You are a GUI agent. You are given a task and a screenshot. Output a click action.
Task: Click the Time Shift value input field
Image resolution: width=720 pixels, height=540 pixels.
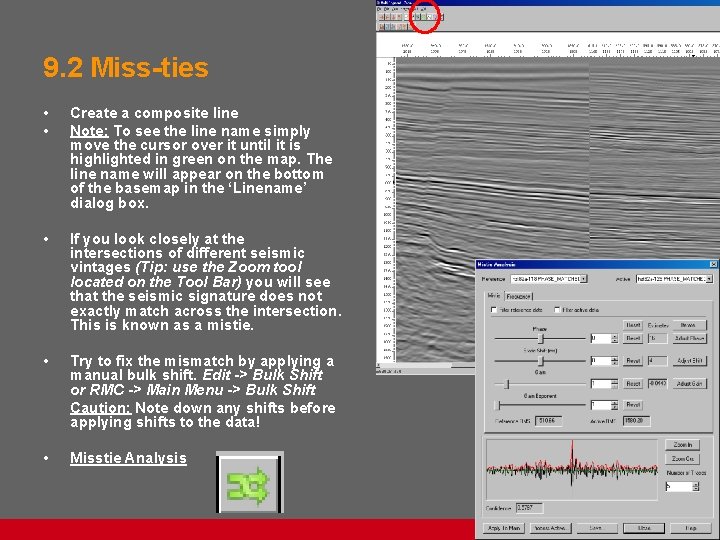(x=601, y=361)
